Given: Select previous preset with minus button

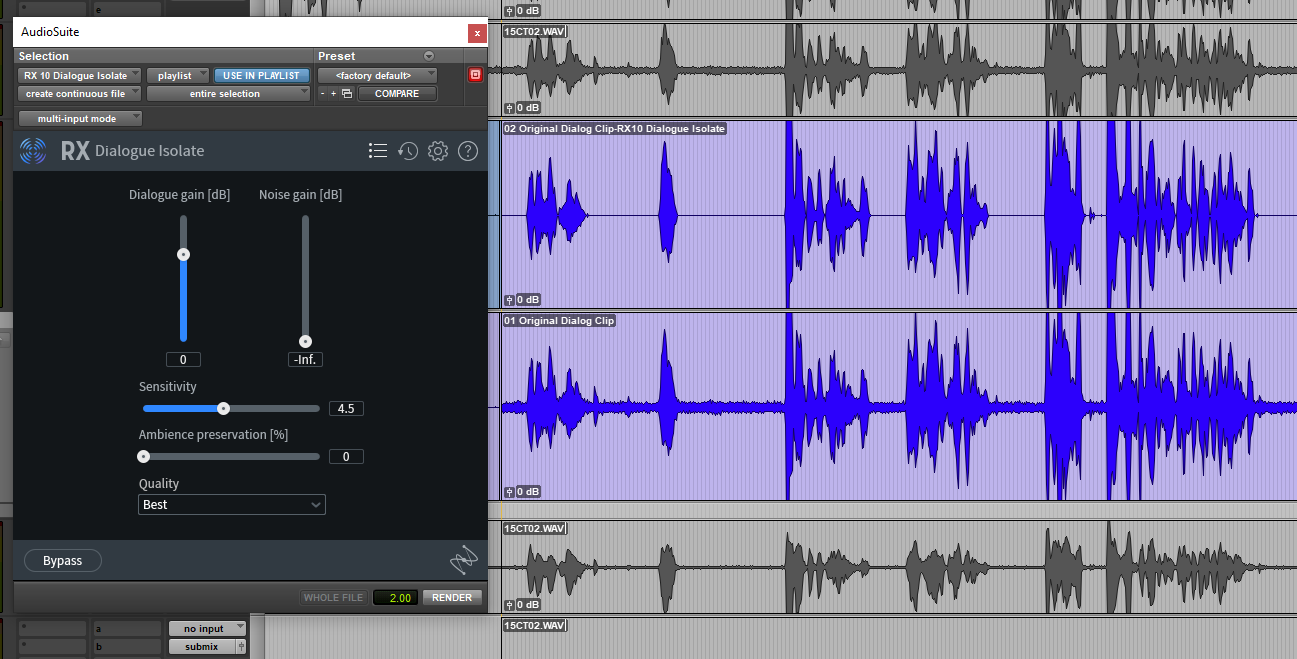Looking at the screenshot, I should pos(322,94).
